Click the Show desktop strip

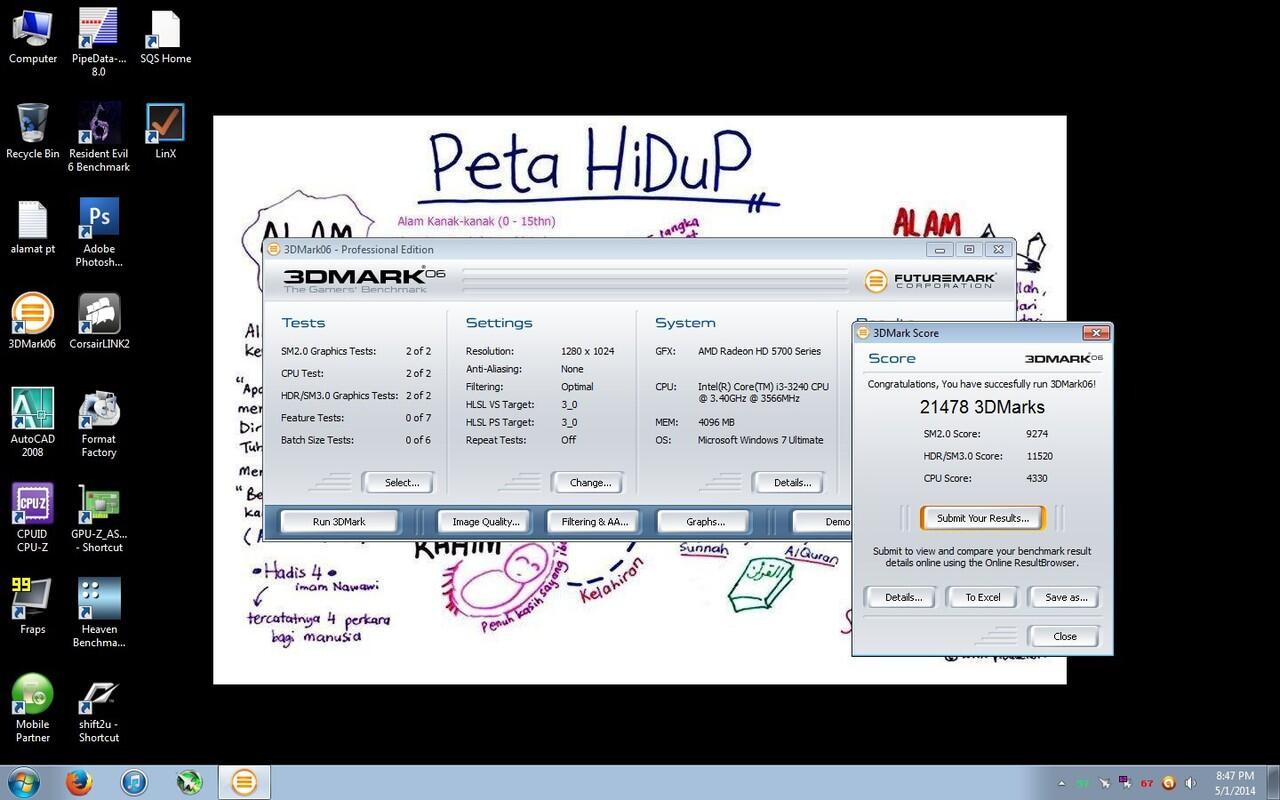[x=1273, y=783]
